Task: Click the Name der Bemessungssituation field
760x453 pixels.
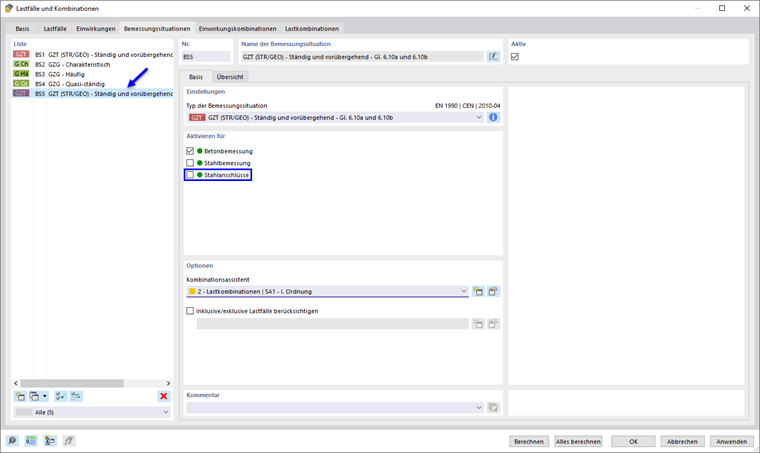Action: coord(363,57)
